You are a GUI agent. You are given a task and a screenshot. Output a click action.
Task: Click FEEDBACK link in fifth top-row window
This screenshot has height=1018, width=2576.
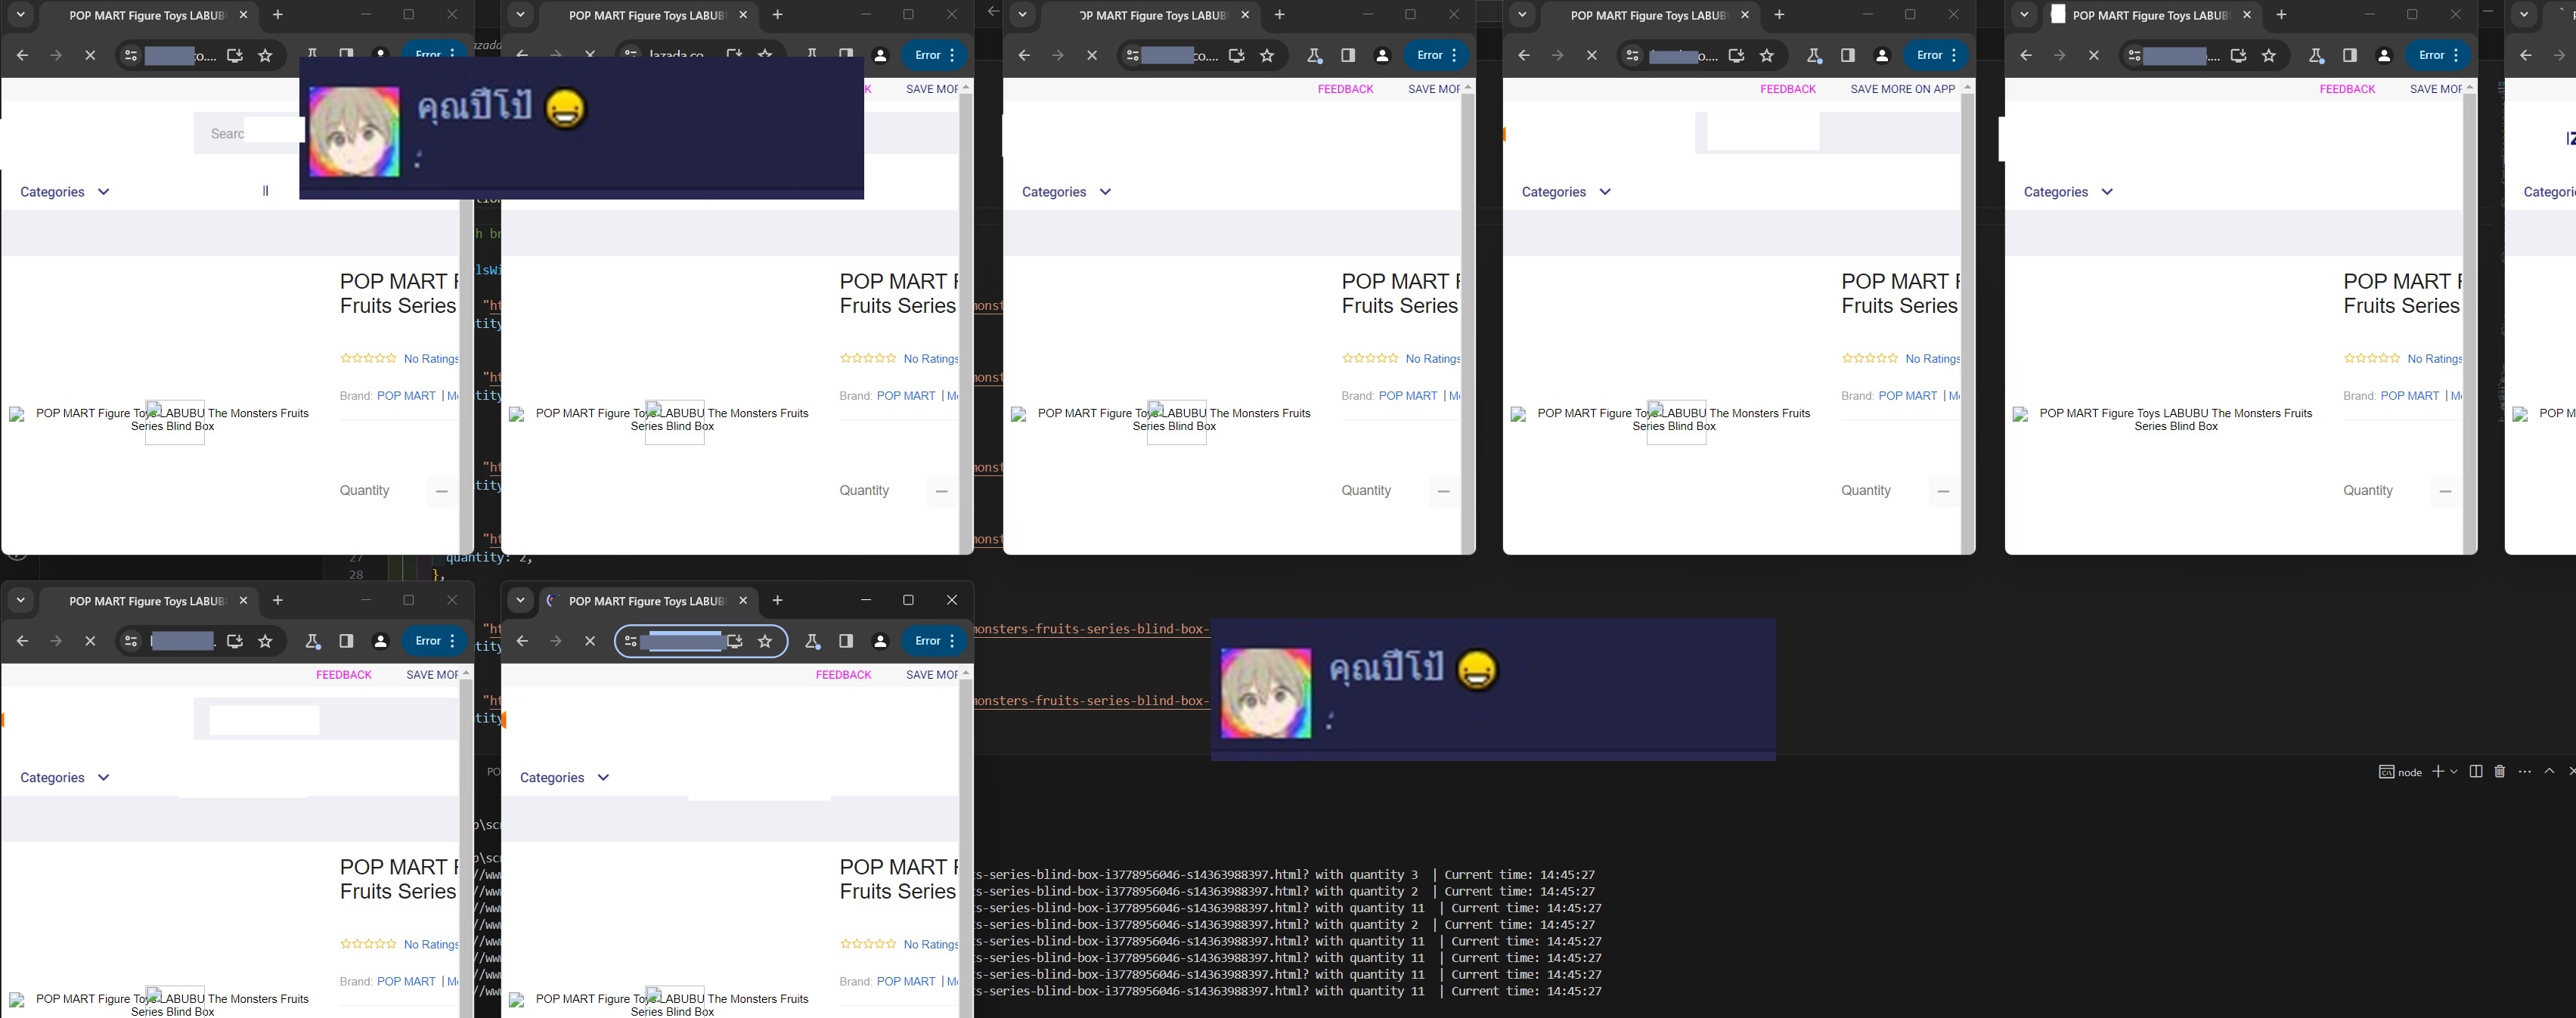[2347, 89]
